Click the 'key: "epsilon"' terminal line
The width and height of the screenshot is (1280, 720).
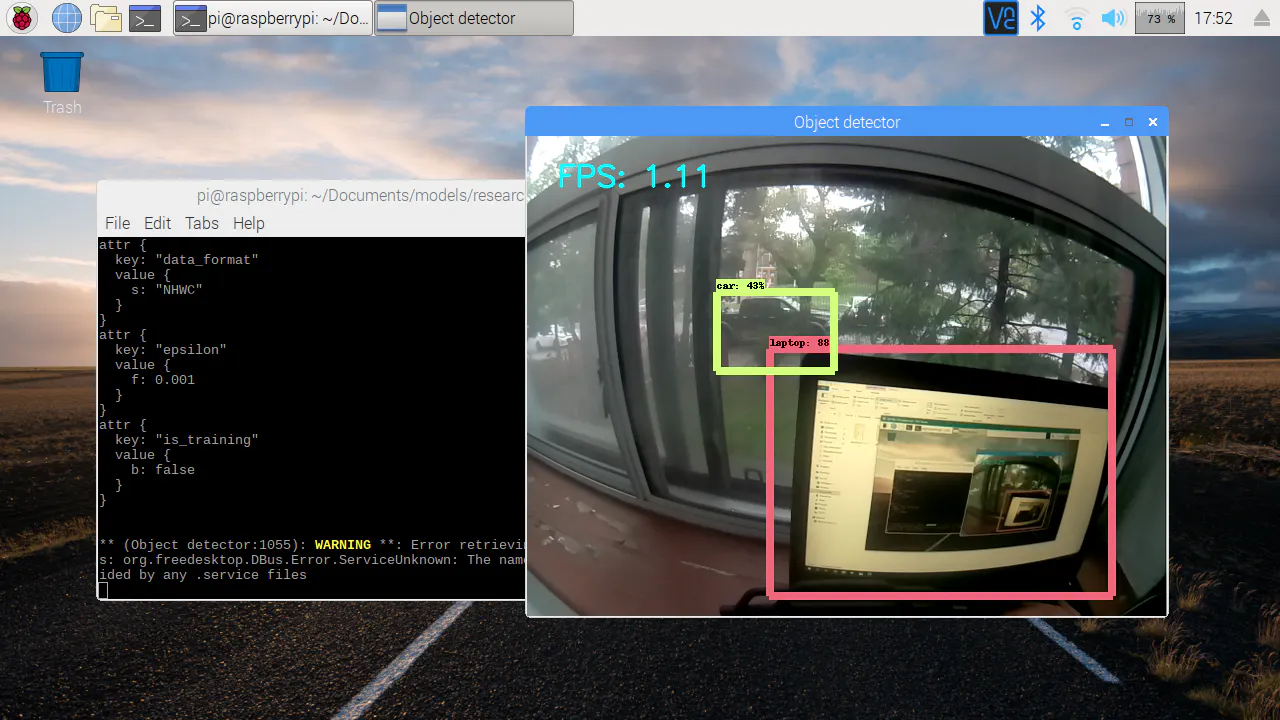[x=170, y=350]
